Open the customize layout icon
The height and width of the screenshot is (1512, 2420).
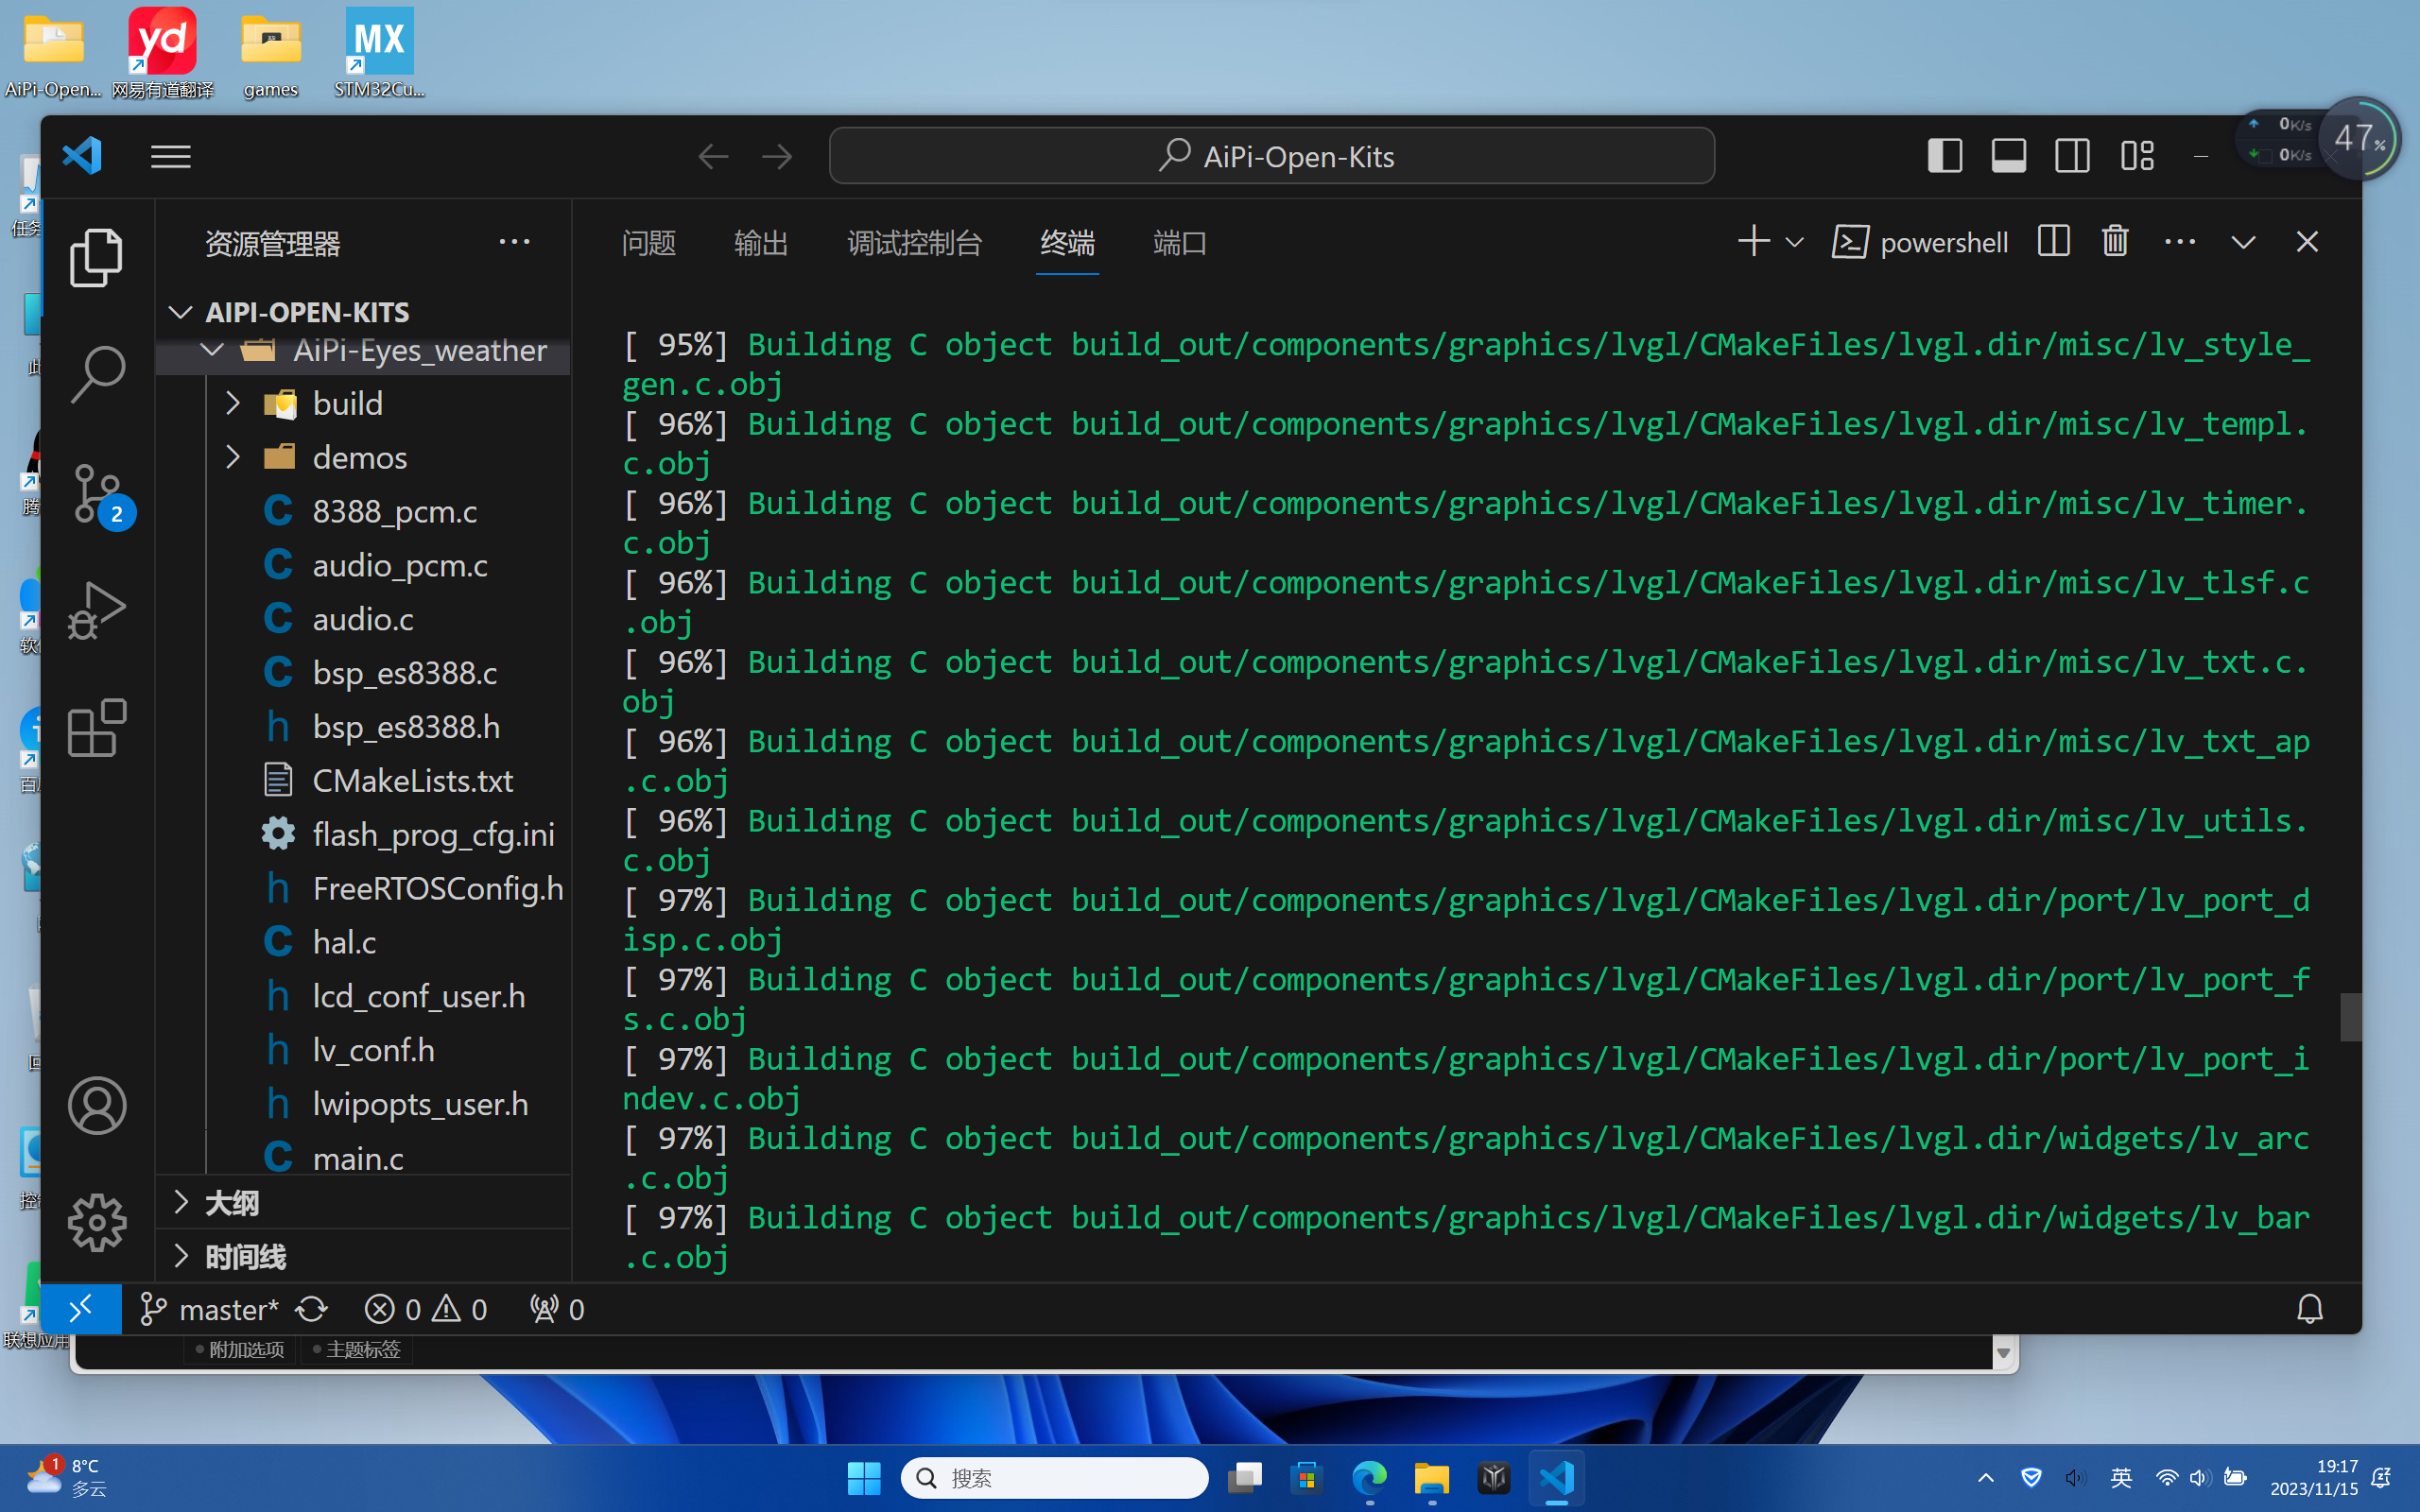tap(2137, 156)
